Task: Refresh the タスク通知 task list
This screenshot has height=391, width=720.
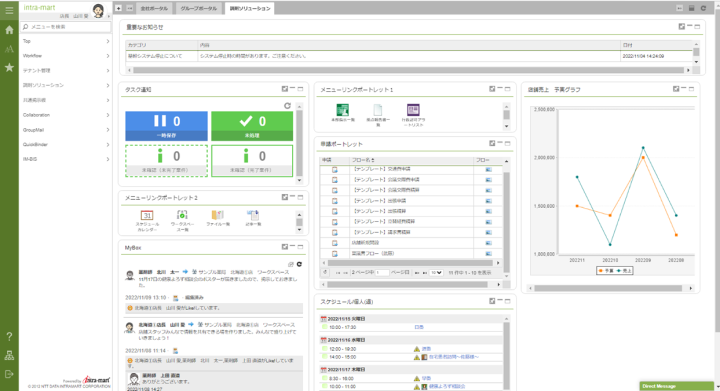Action: tap(287, 106)
